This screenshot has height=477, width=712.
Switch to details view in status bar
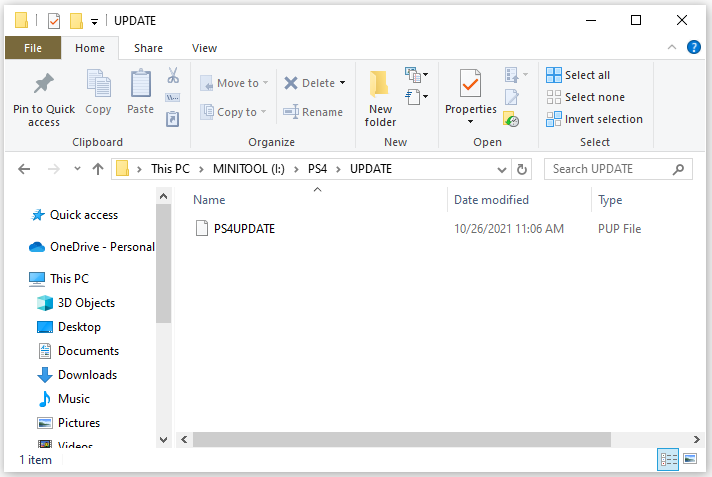[x=667, y=460]
